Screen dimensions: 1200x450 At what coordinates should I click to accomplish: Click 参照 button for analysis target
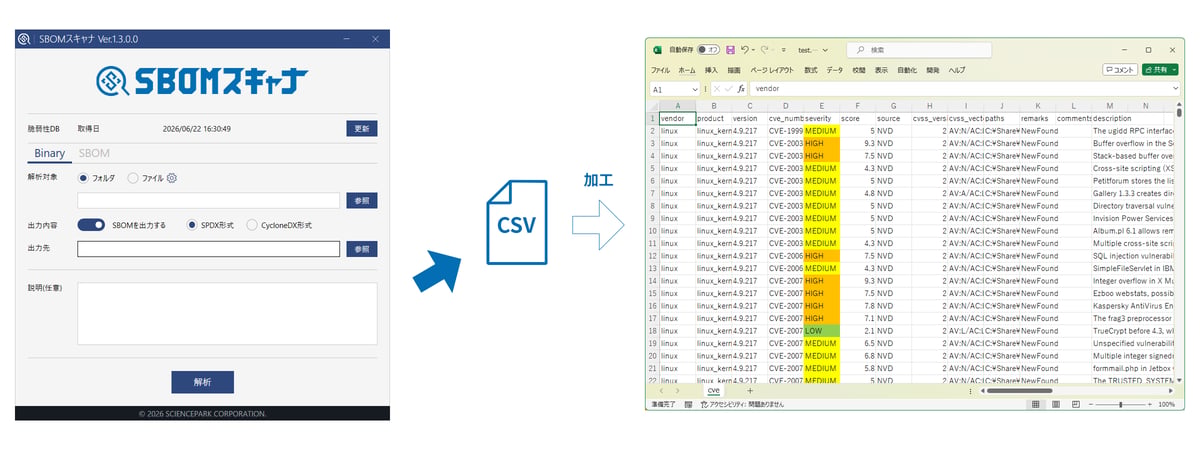coord(362,201)
